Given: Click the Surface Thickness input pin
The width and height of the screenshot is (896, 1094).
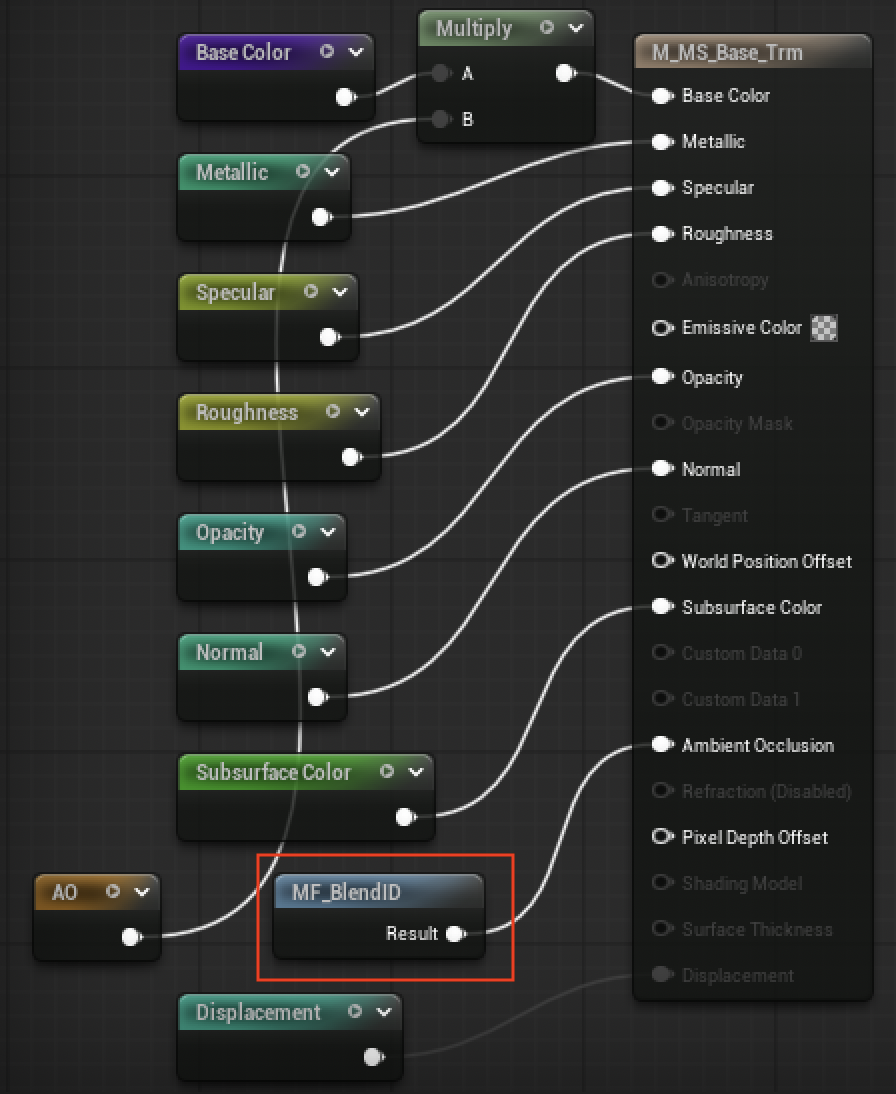Looking at the screenshot, I should 662,929.
